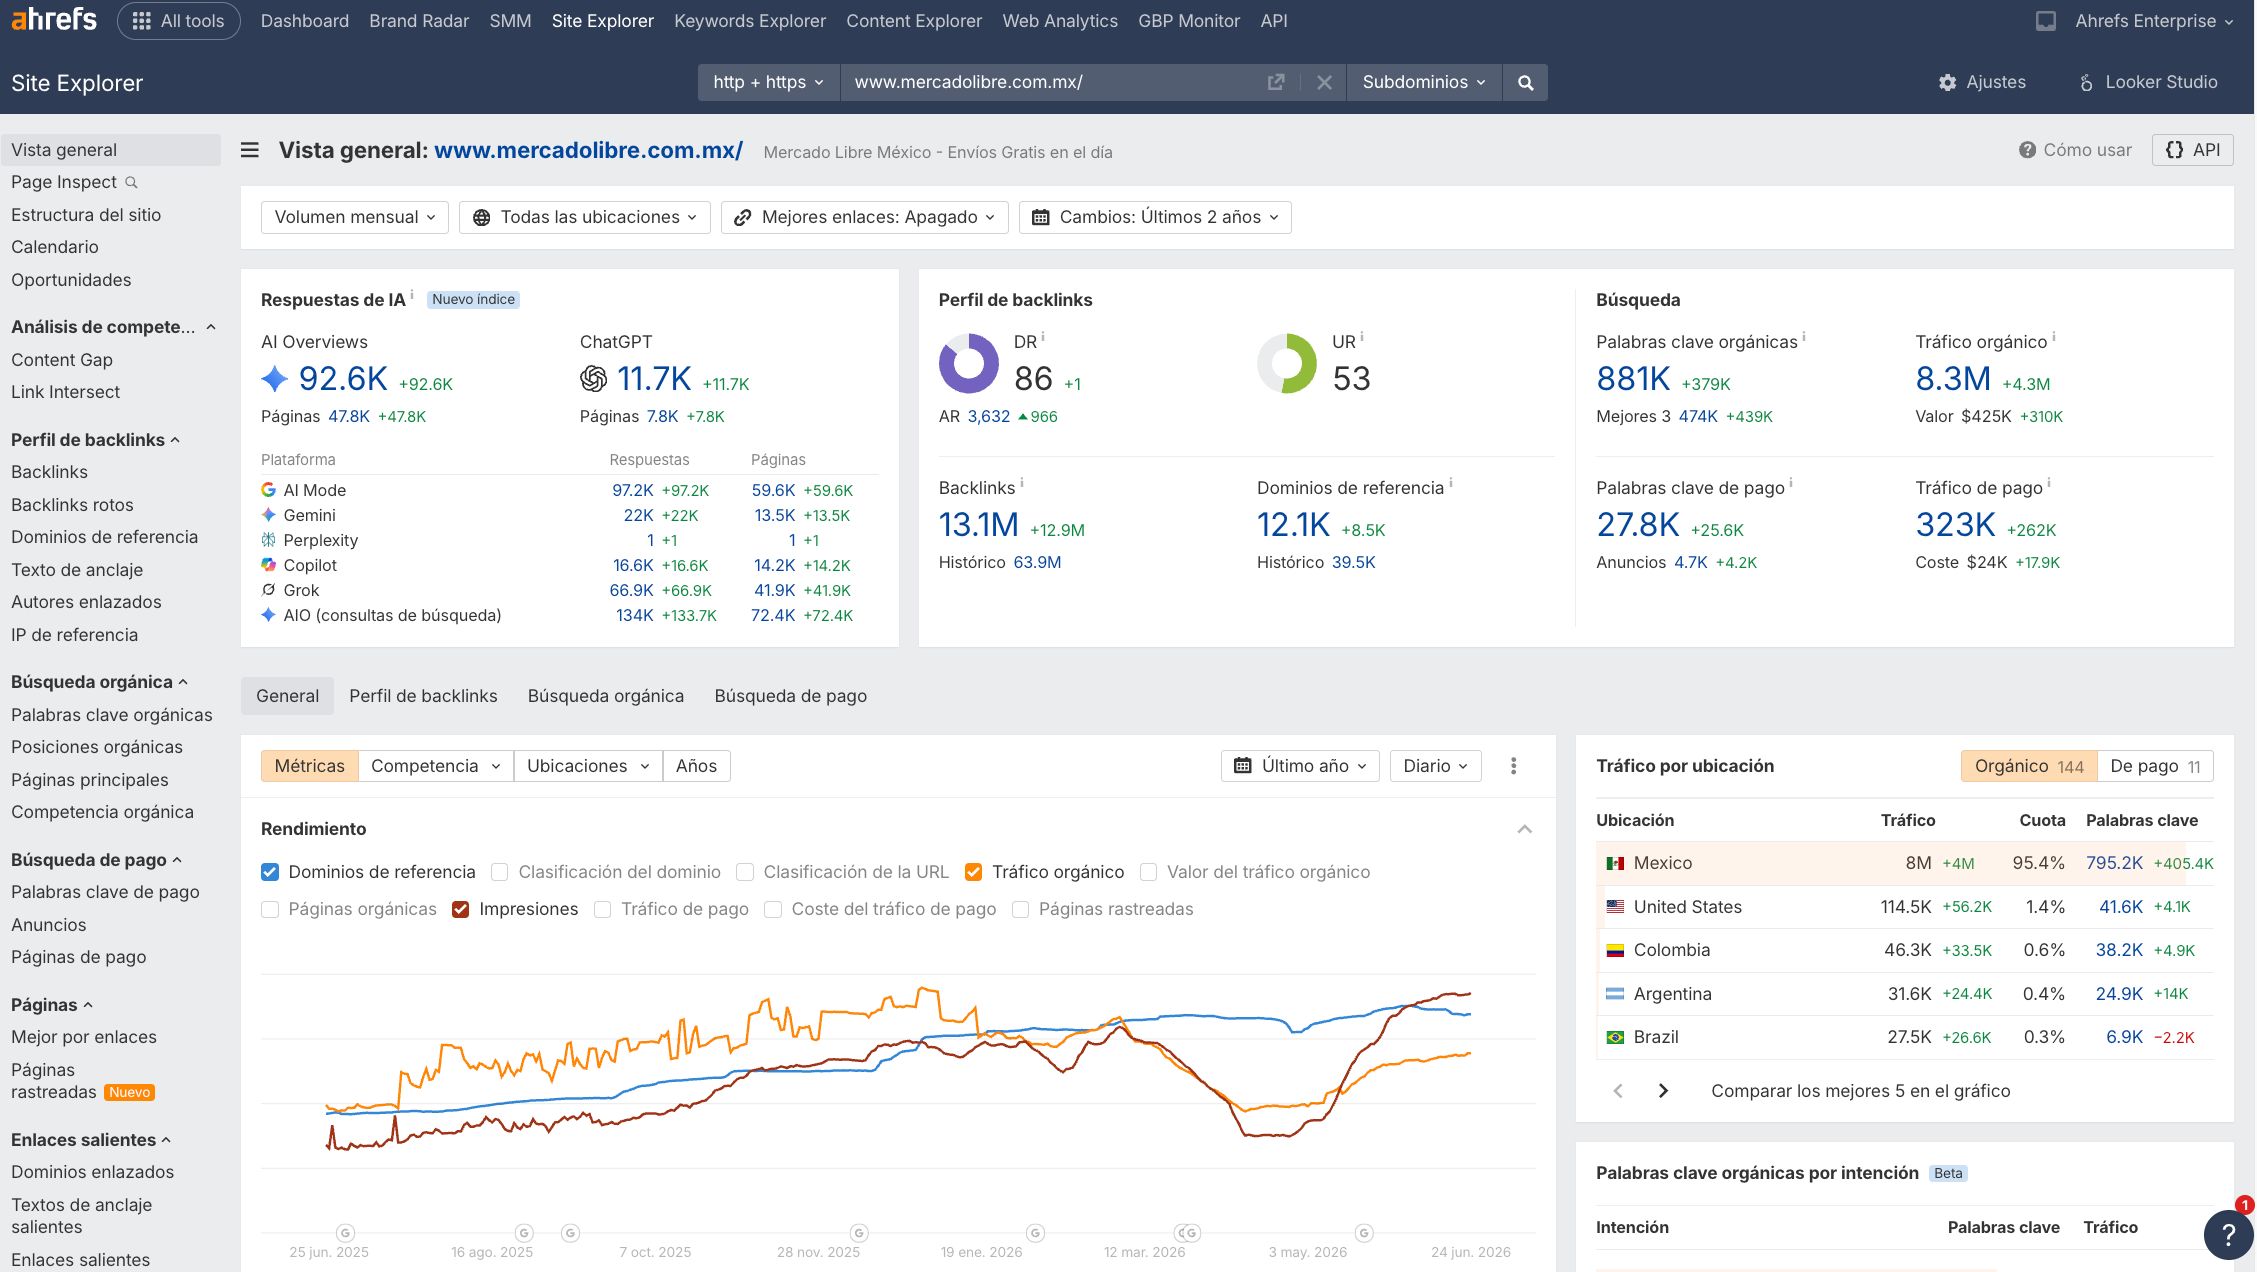
Task: Open the http + https protocol dropdown
Action: coord(768,83)
